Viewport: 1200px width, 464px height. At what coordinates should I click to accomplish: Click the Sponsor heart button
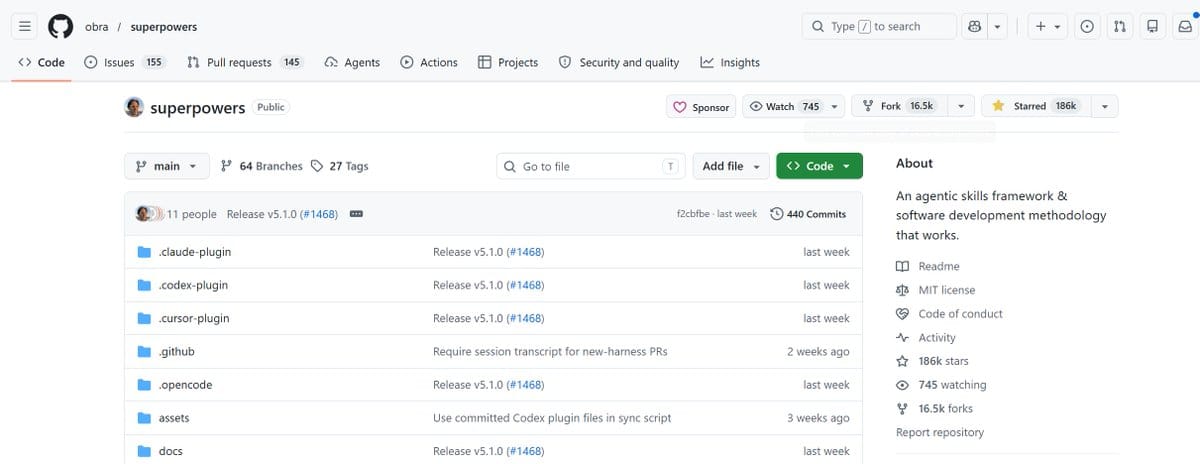tap(701, 107)
